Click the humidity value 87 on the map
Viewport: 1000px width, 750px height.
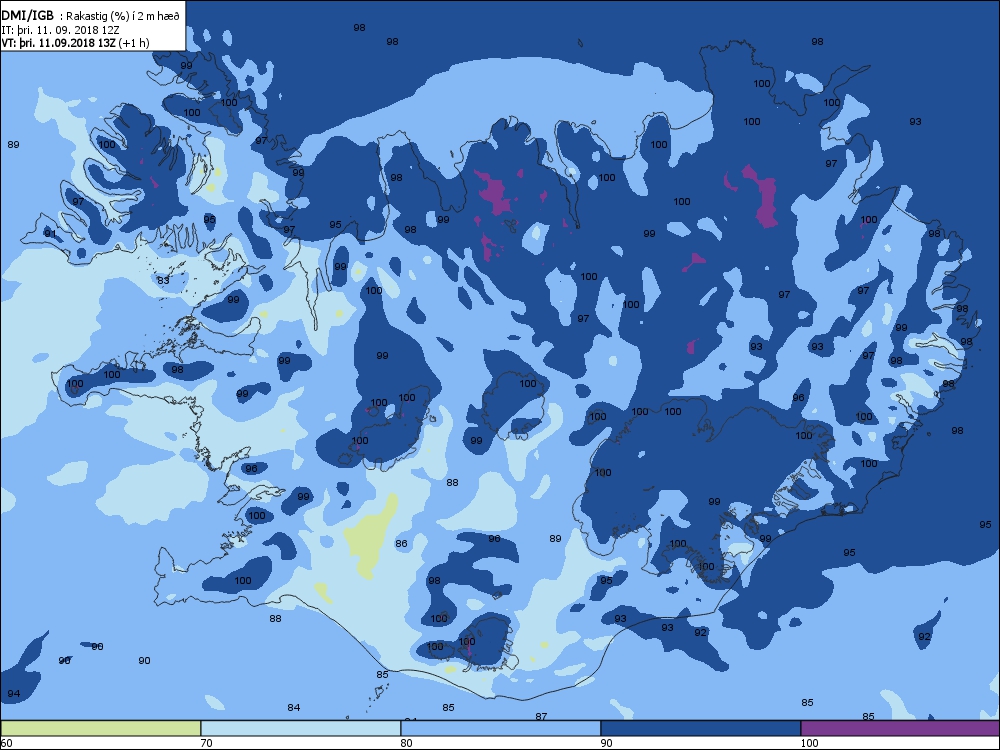coord(541,717)
